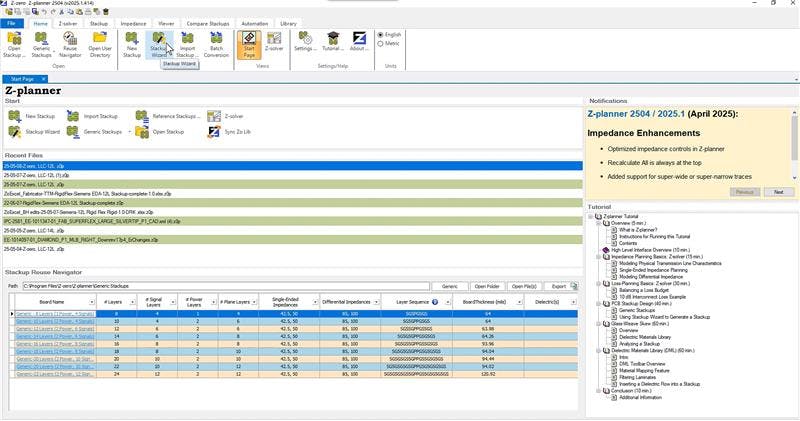Click Open Stackup on the Start panel
Image resolution: width=800 pixels, height=421 pixels.
160,132
